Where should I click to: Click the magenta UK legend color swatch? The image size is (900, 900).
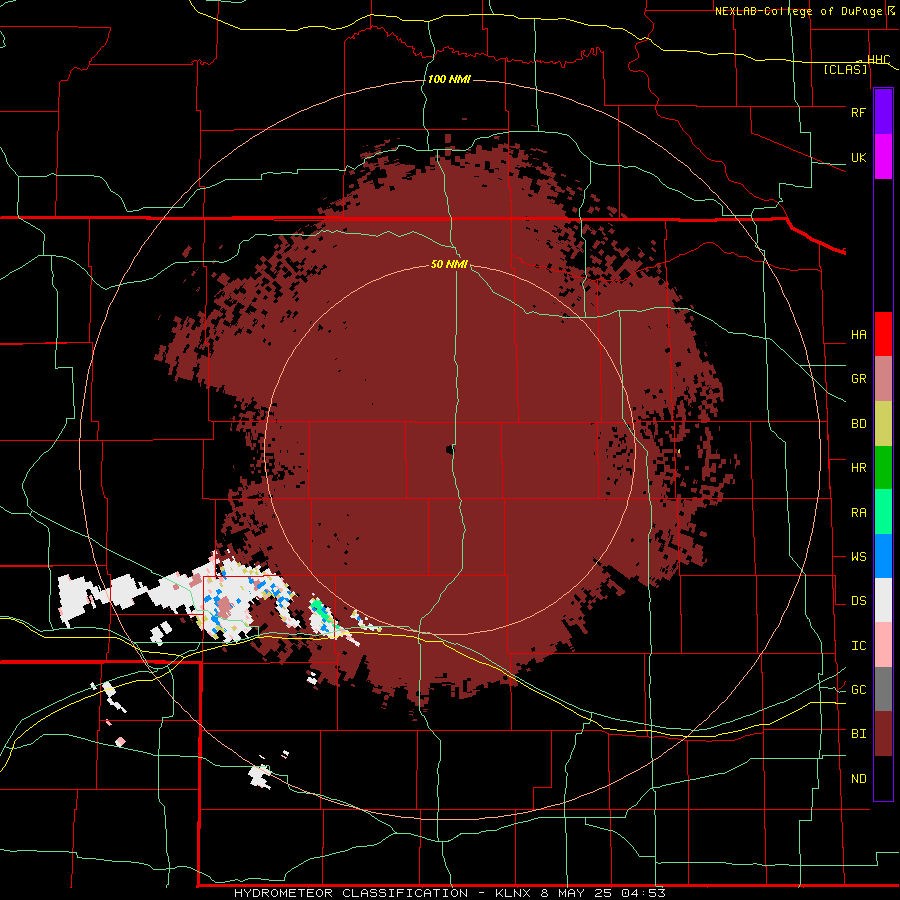click(x=883, y=157)
